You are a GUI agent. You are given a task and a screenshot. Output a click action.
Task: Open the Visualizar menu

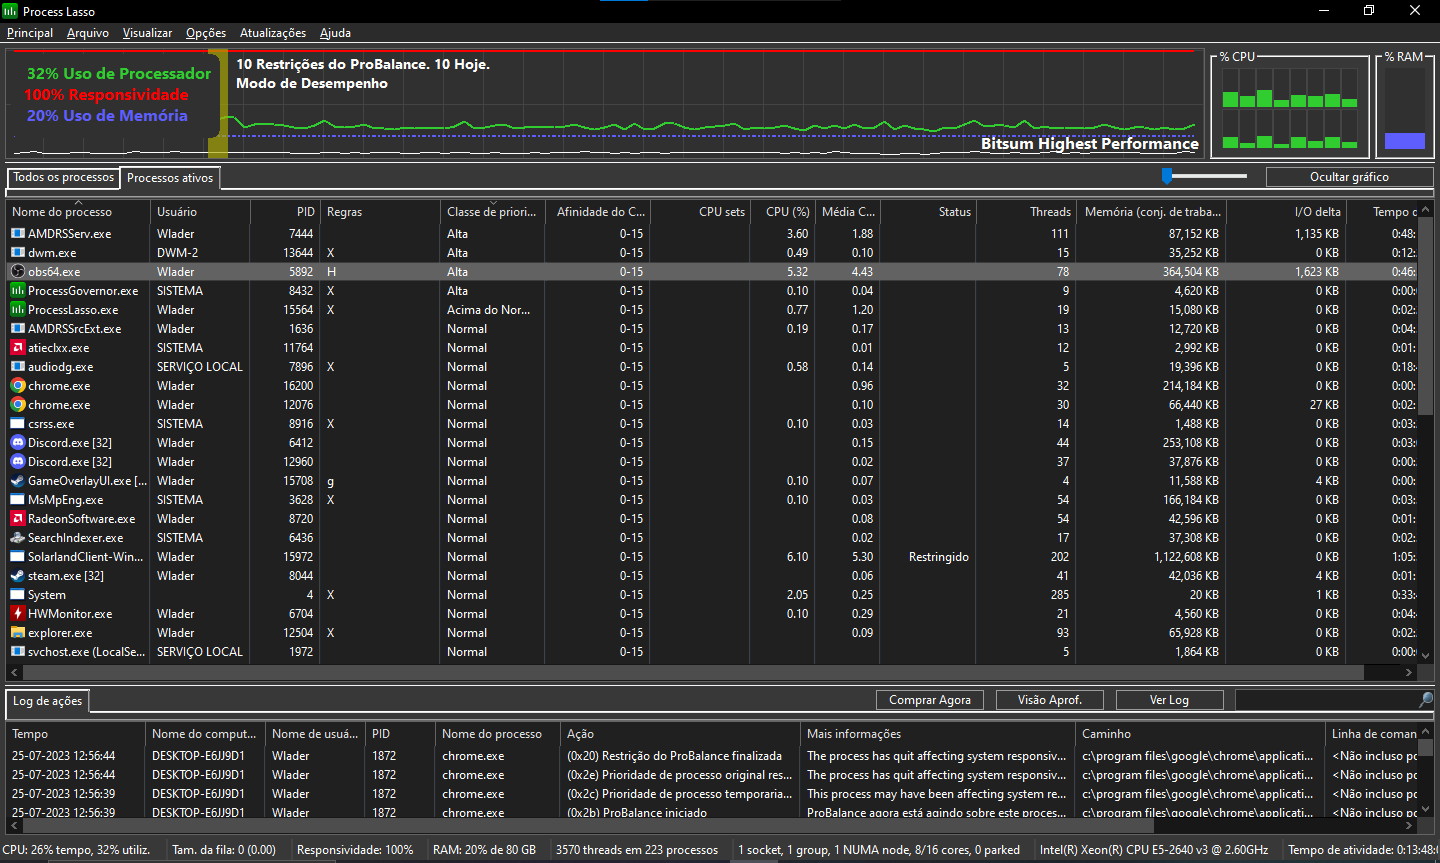click(x=147, y=33)
